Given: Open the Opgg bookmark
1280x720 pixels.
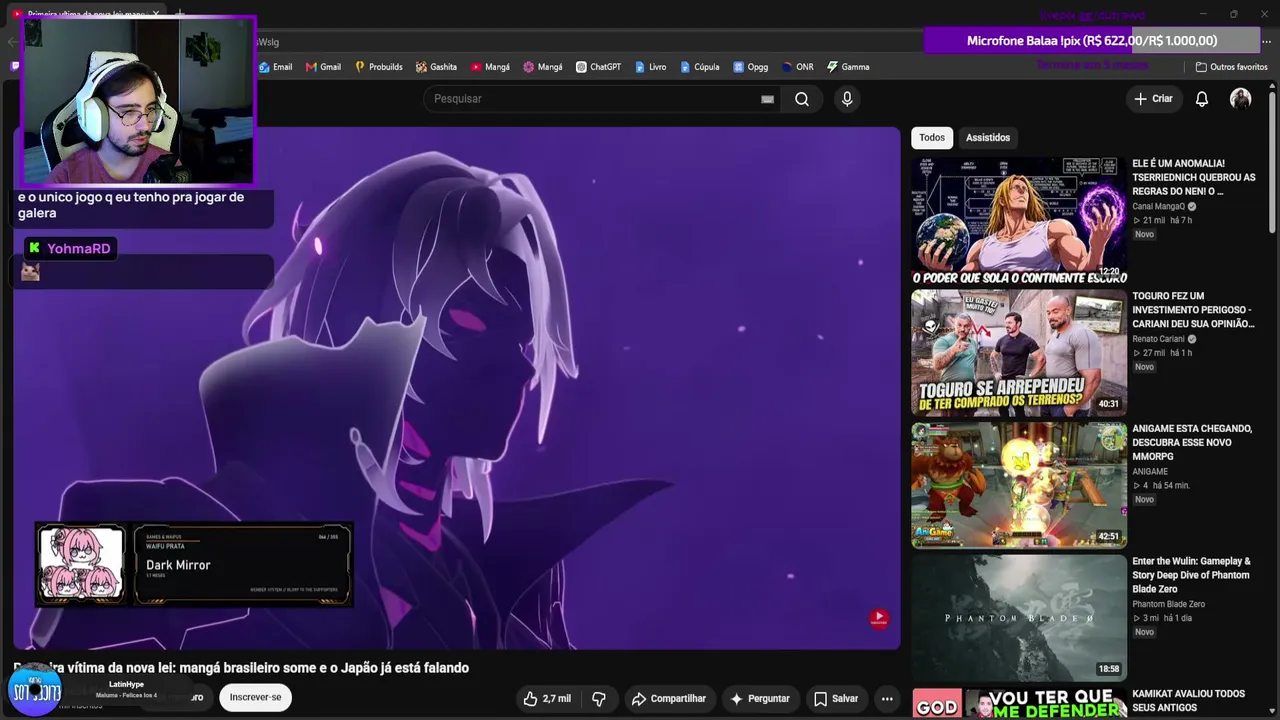Looking at the screenshot, I should [x=750, y=67].
